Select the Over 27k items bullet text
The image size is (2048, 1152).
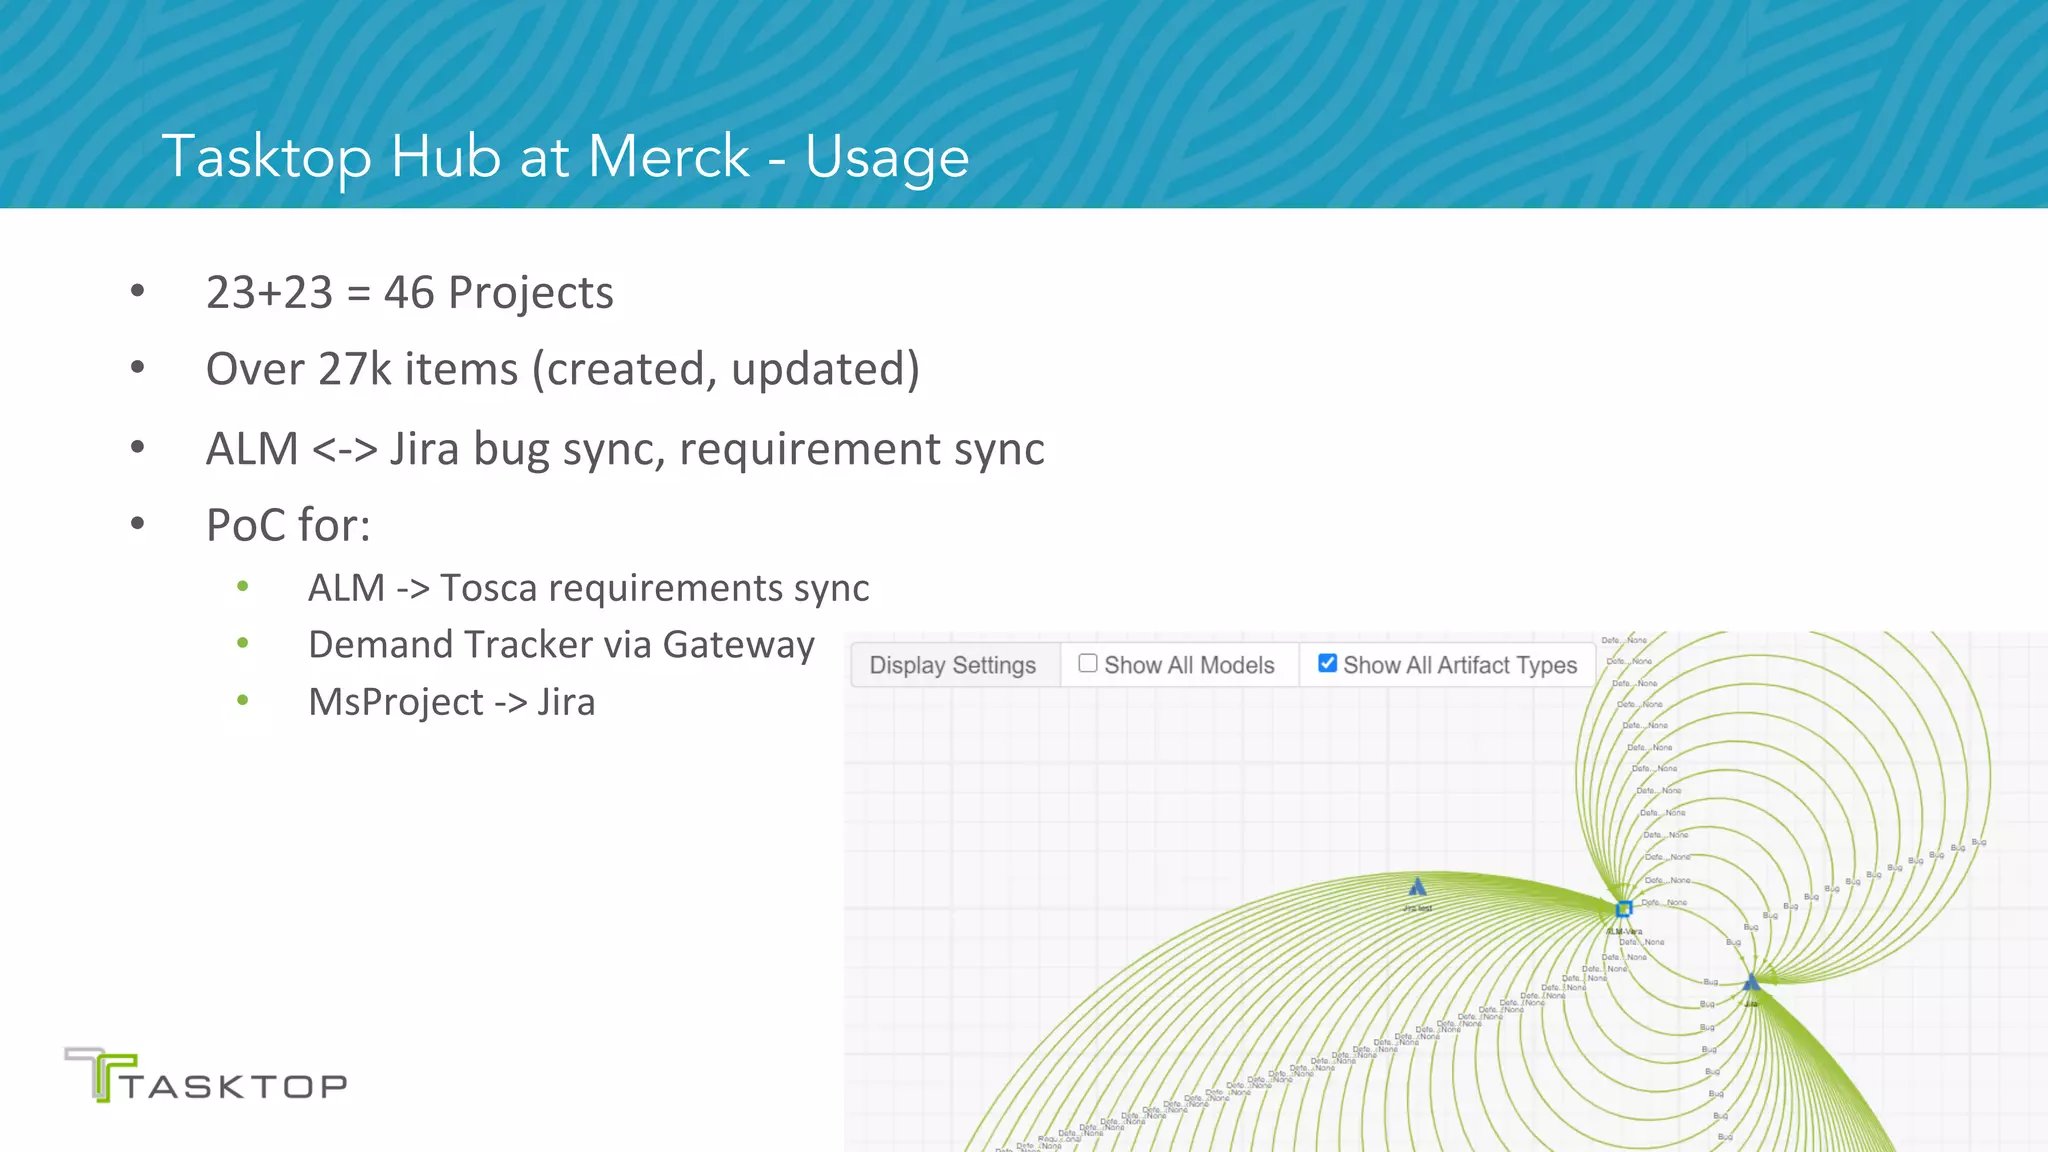(x=562, y=369)
